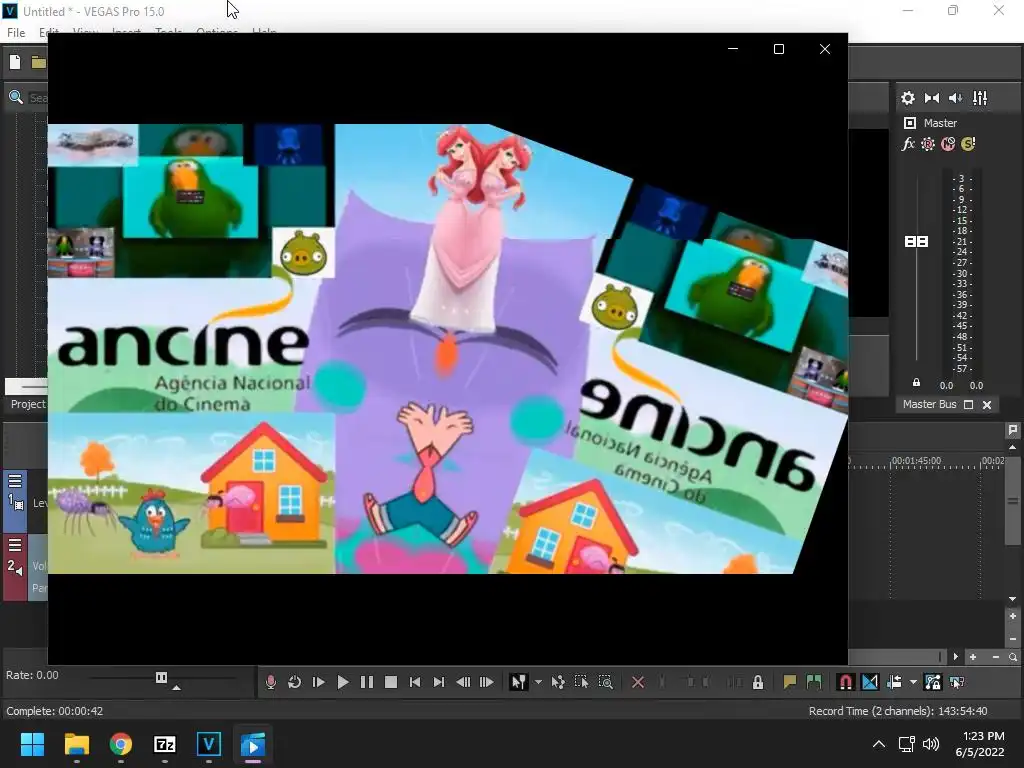Open Google Chrome from taskbar
1024x768 pixels.
(121, 744)
